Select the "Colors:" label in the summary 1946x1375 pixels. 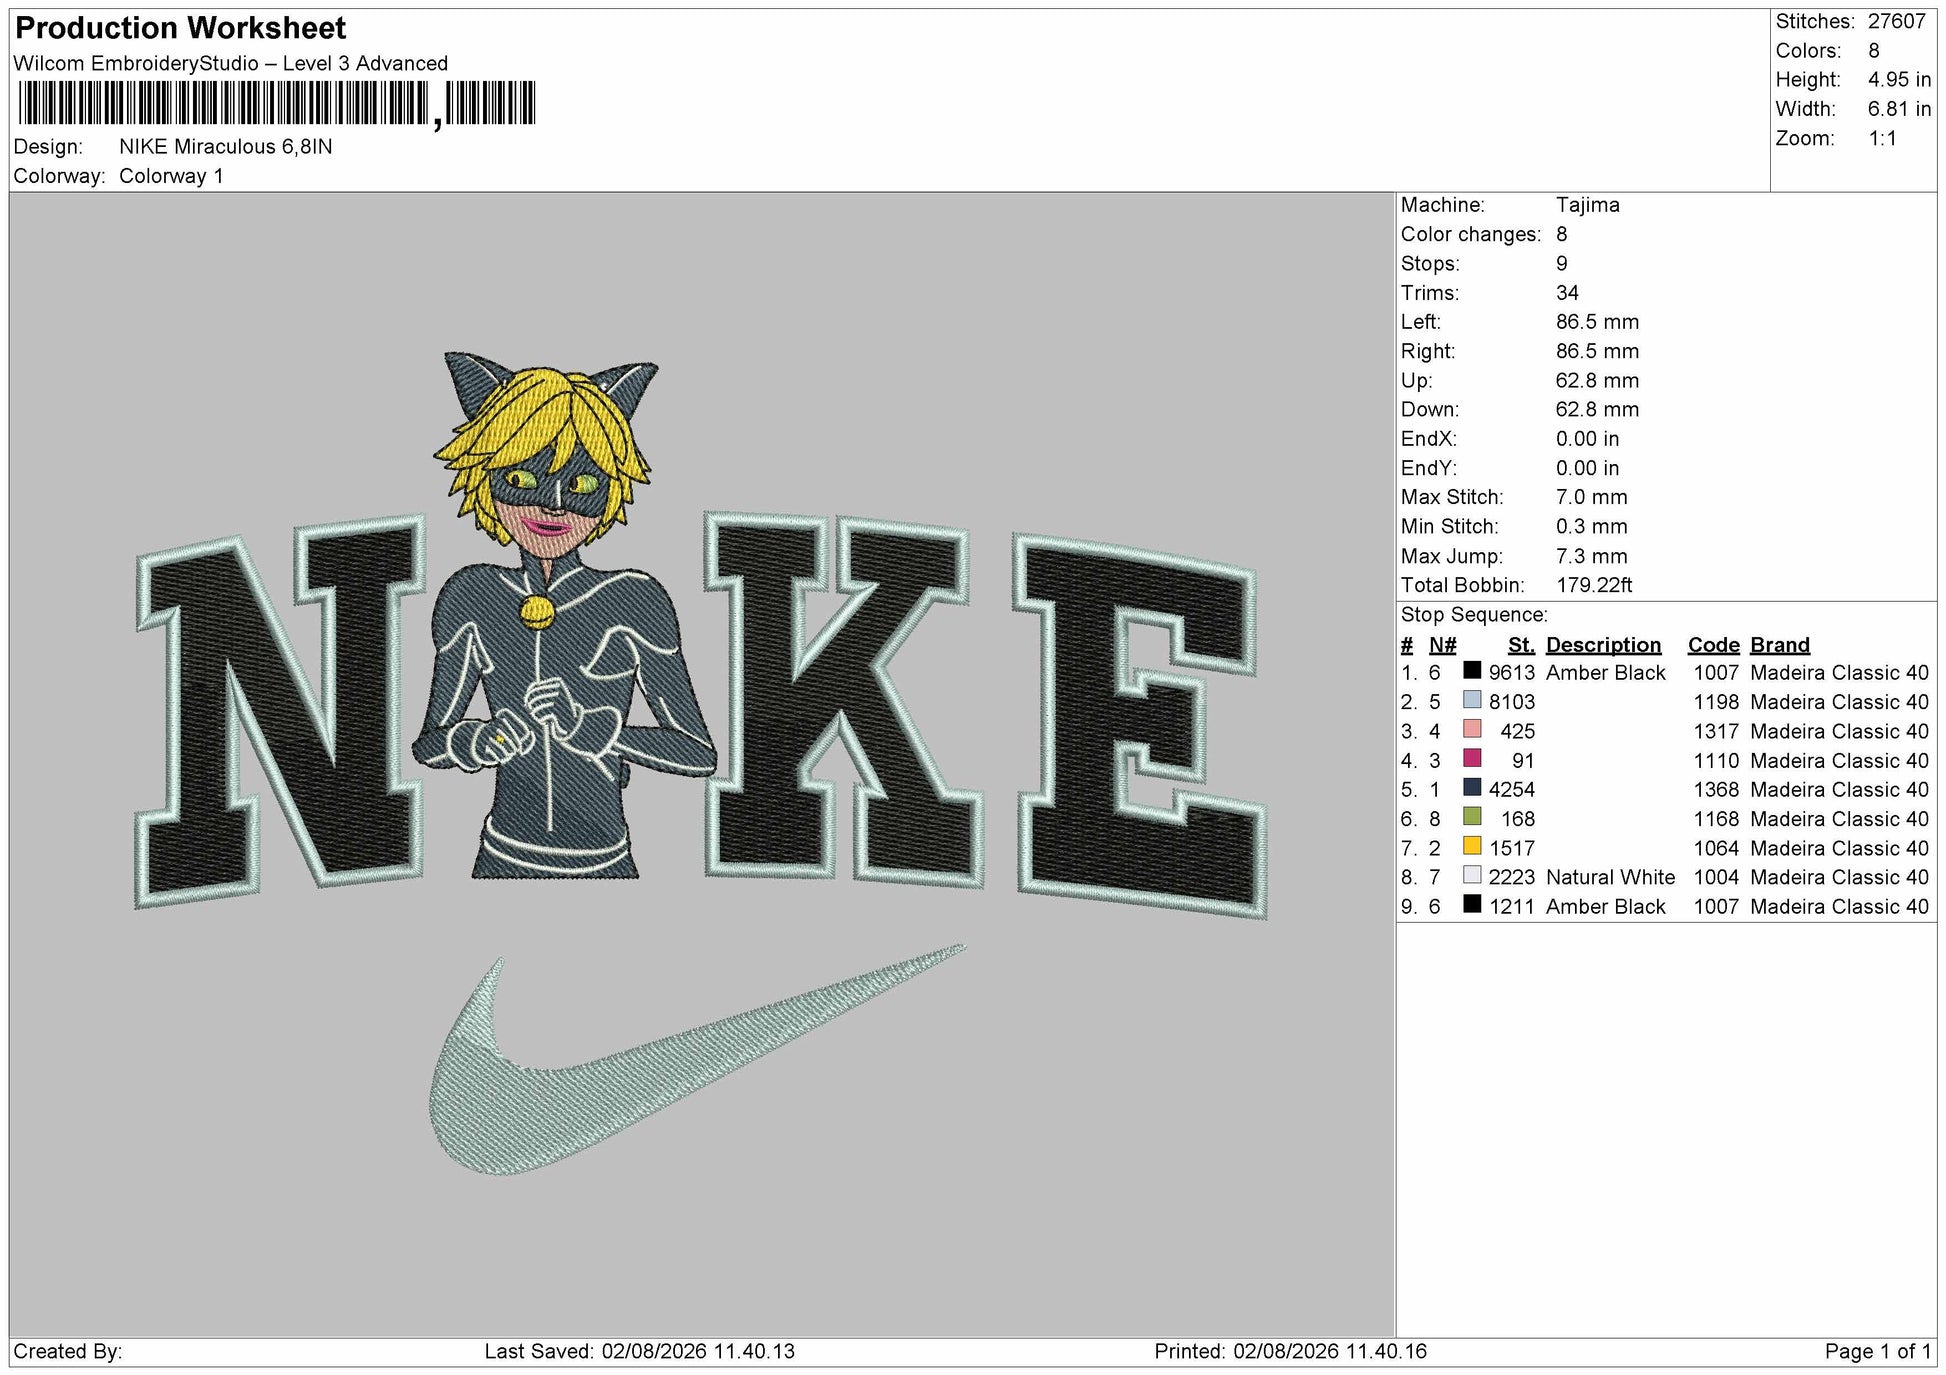click(1808, 51)
